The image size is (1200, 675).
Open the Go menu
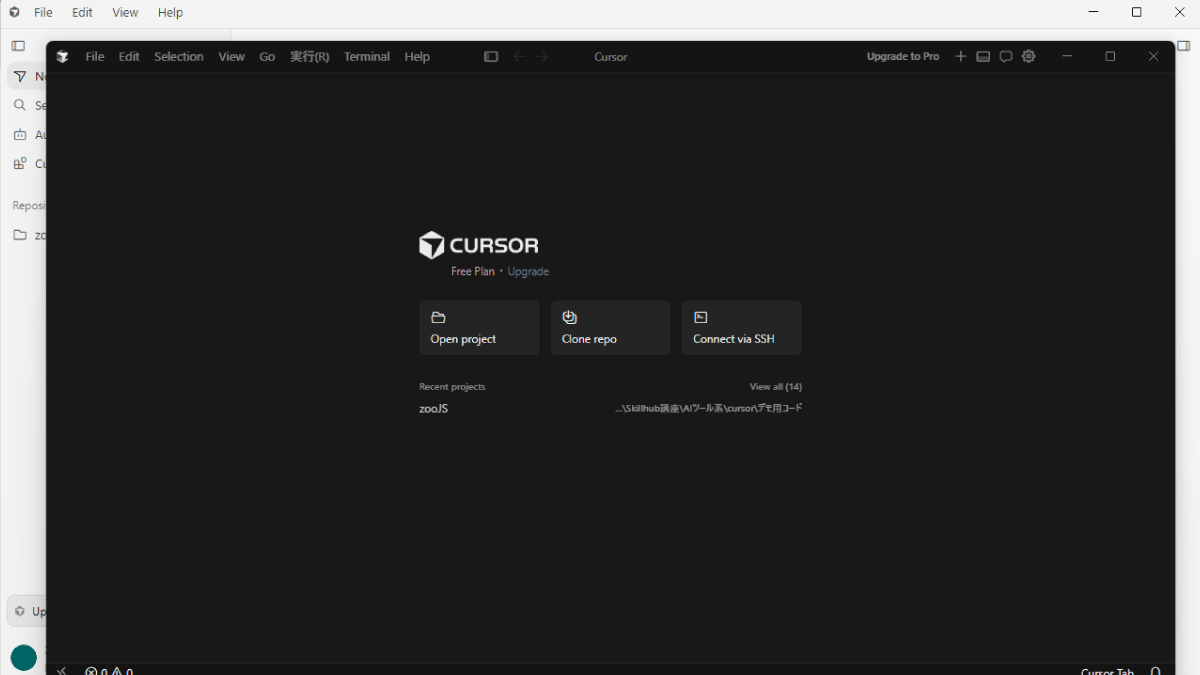[x=267, y=57]
